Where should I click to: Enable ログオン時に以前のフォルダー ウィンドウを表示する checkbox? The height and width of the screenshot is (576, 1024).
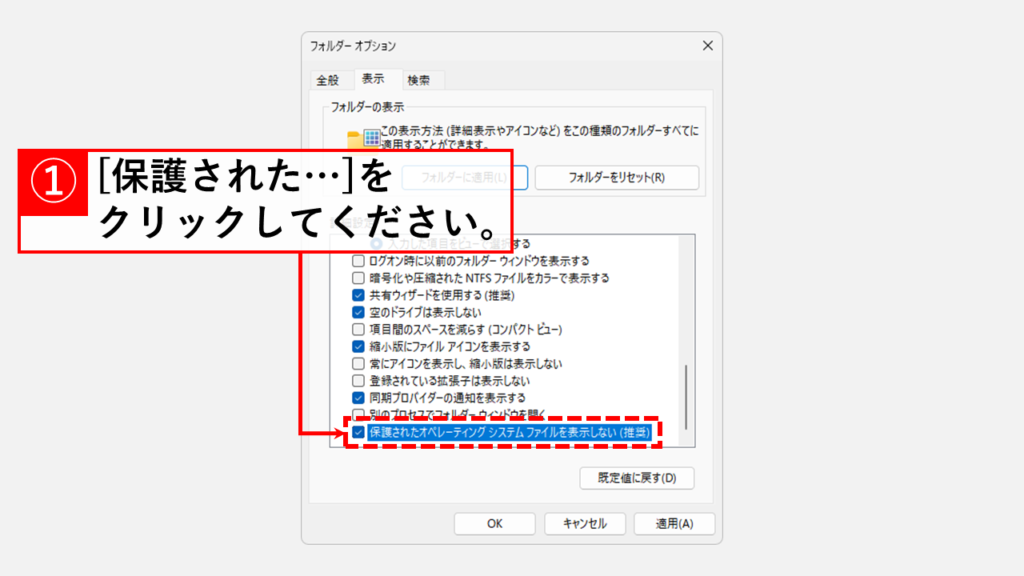coord(359,261)
